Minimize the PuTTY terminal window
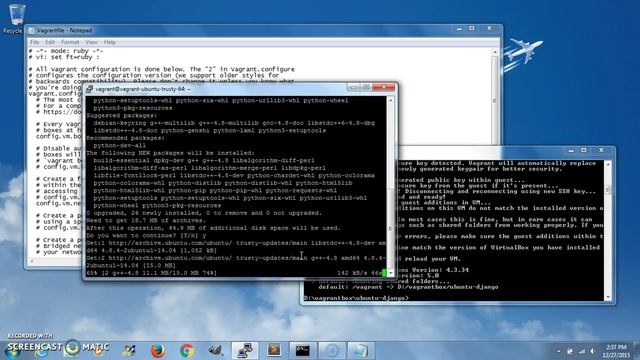This screenshot has width=640, height=360. click(353, 87)
